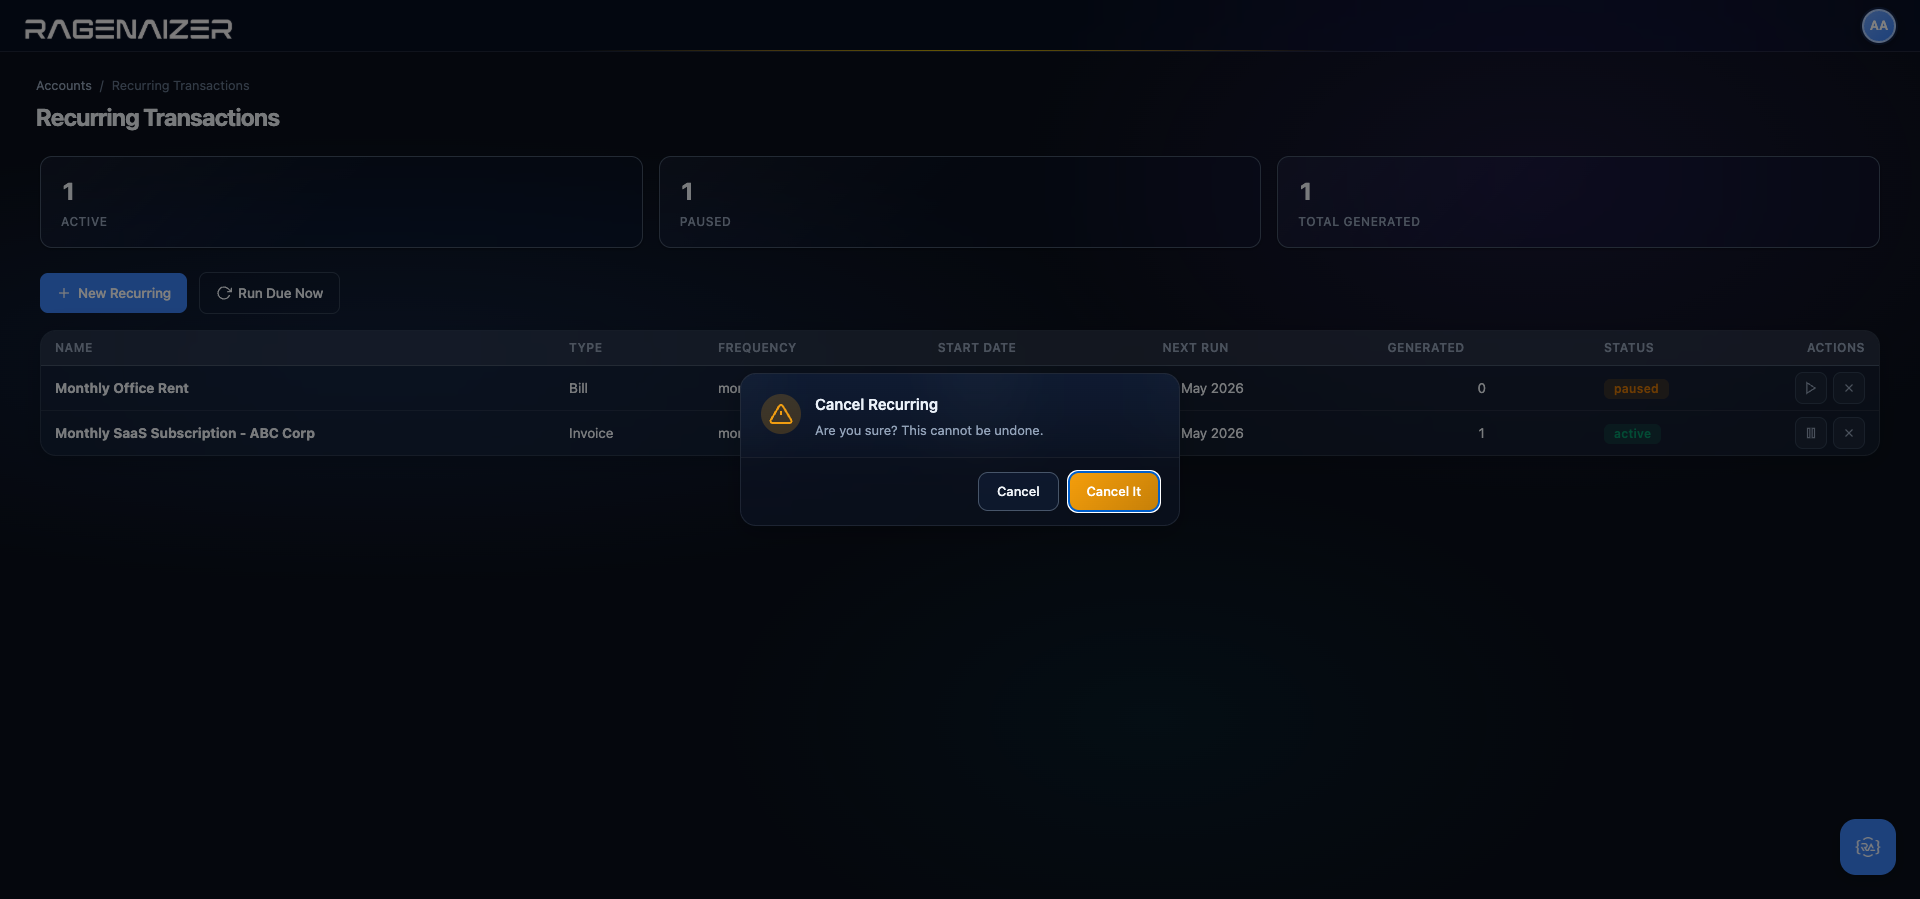Image resolution: width=1920 pixels, height=899 pixels.
Task: Open the AA user avatar menu
Action: click(1878, 26)
